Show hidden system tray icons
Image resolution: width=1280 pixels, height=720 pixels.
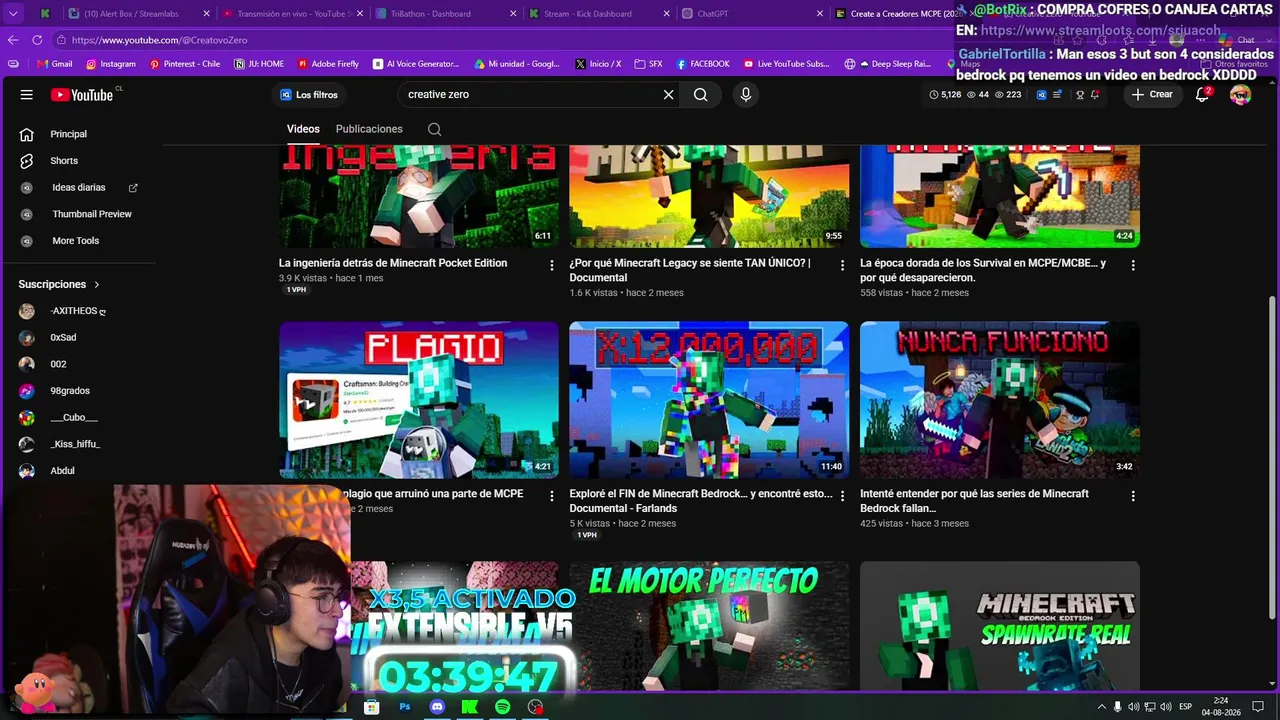1101,707
